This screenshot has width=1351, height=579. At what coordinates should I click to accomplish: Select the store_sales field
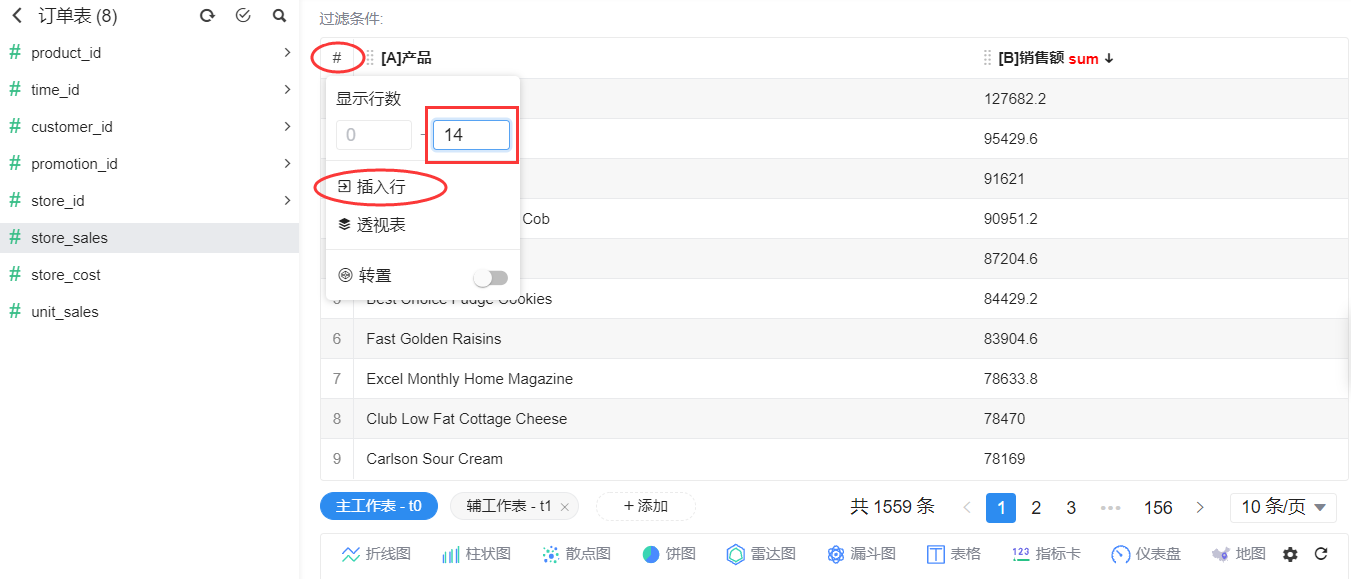pyautogui.click(x=150, y=237)
